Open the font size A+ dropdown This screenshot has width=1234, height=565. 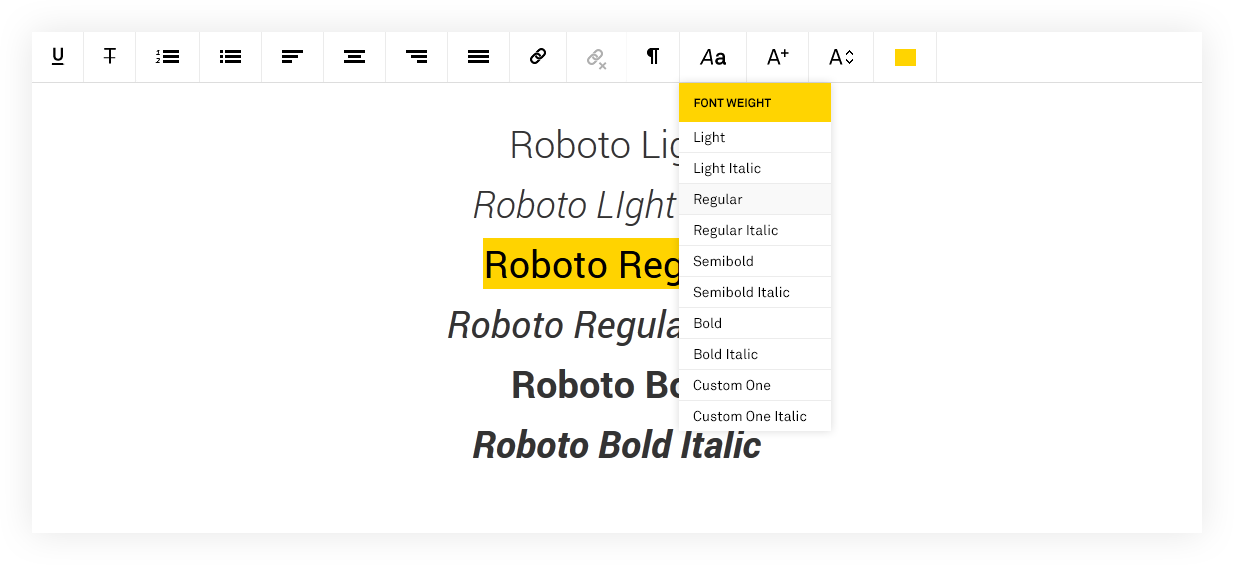tap(778, 57)
